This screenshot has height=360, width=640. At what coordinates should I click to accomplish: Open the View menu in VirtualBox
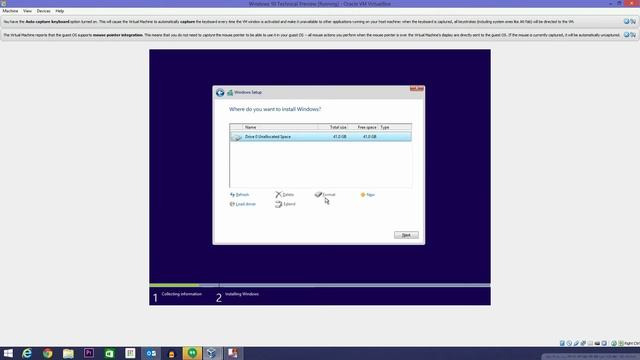coord(27,11)
